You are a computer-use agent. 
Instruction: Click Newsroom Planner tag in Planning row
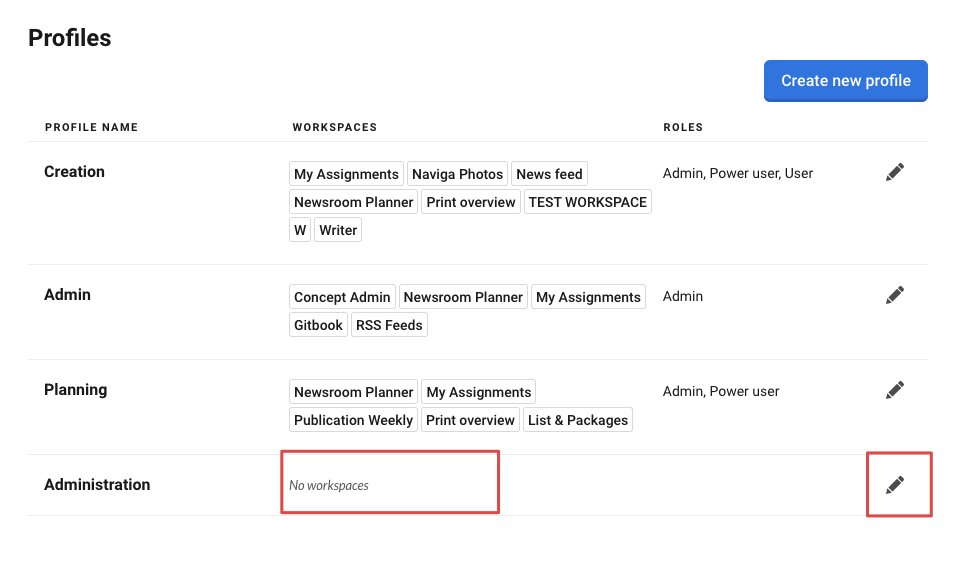353,392
